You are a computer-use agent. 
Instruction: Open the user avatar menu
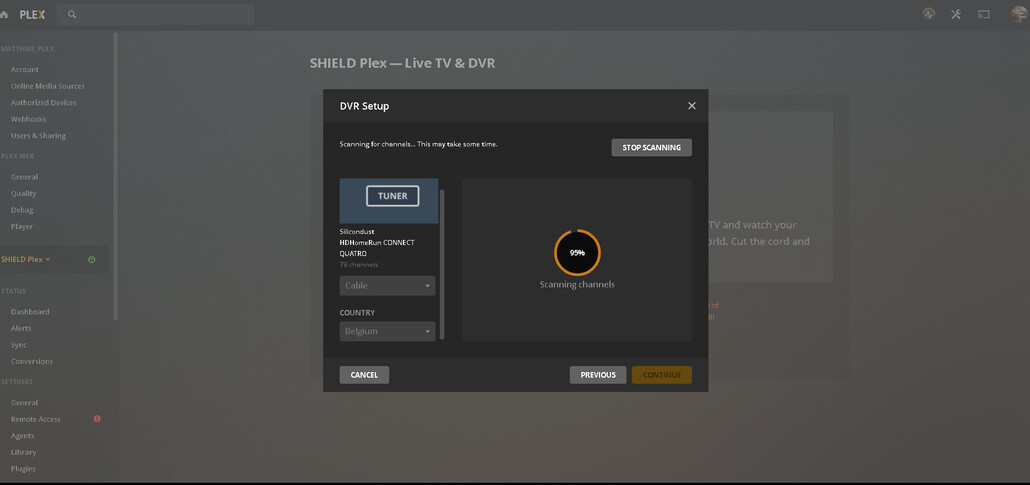[1019, 14]
